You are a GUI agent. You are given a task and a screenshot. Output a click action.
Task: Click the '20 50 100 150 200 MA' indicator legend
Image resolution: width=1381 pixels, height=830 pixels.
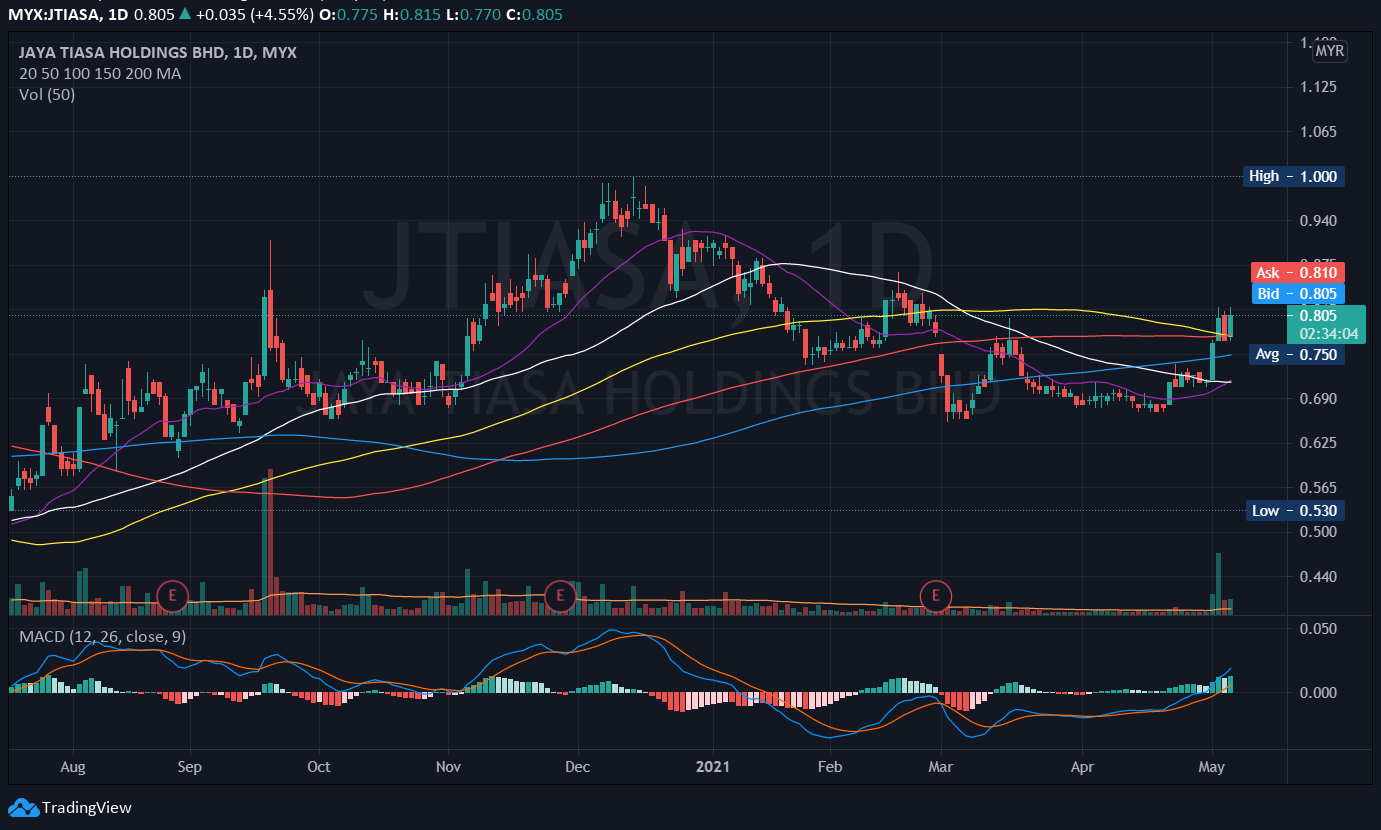(100, 74)
